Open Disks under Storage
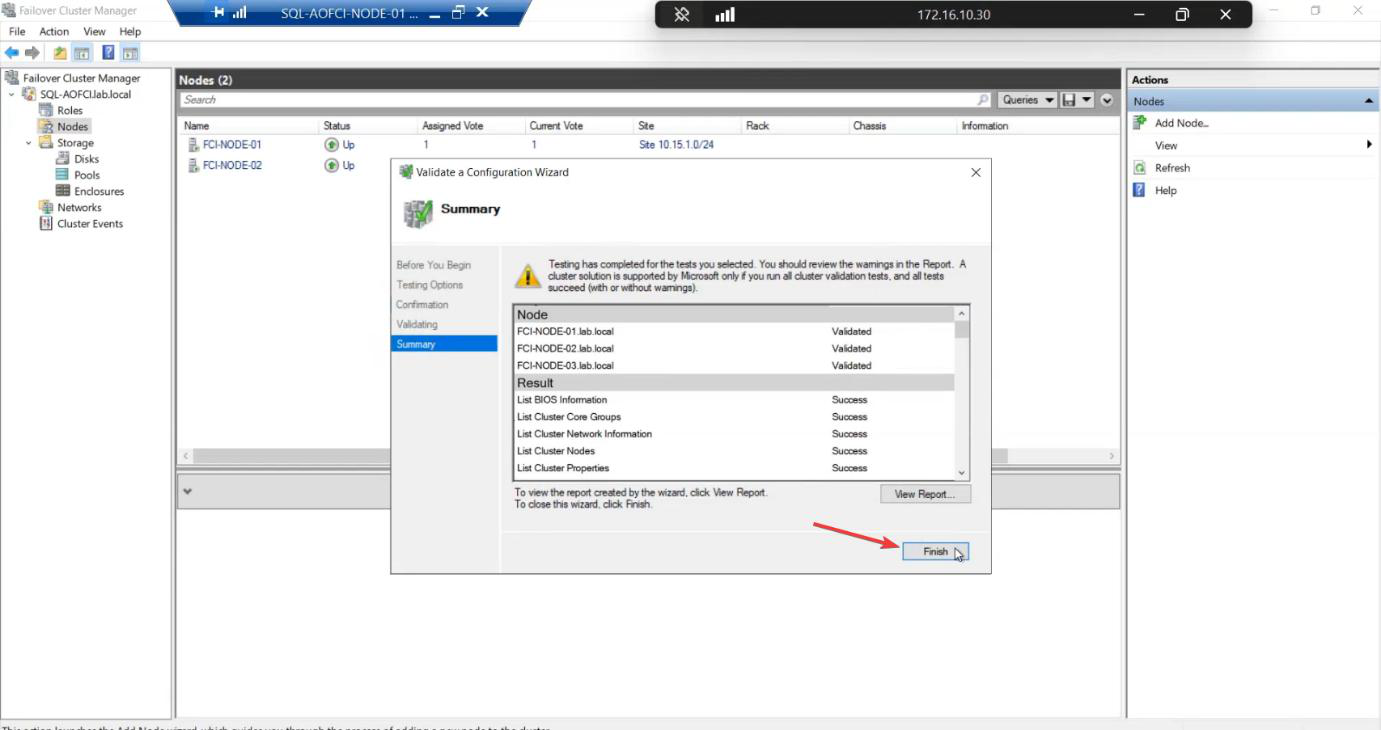This screenshot has height=730, width=1381. (x=87, y=159)
